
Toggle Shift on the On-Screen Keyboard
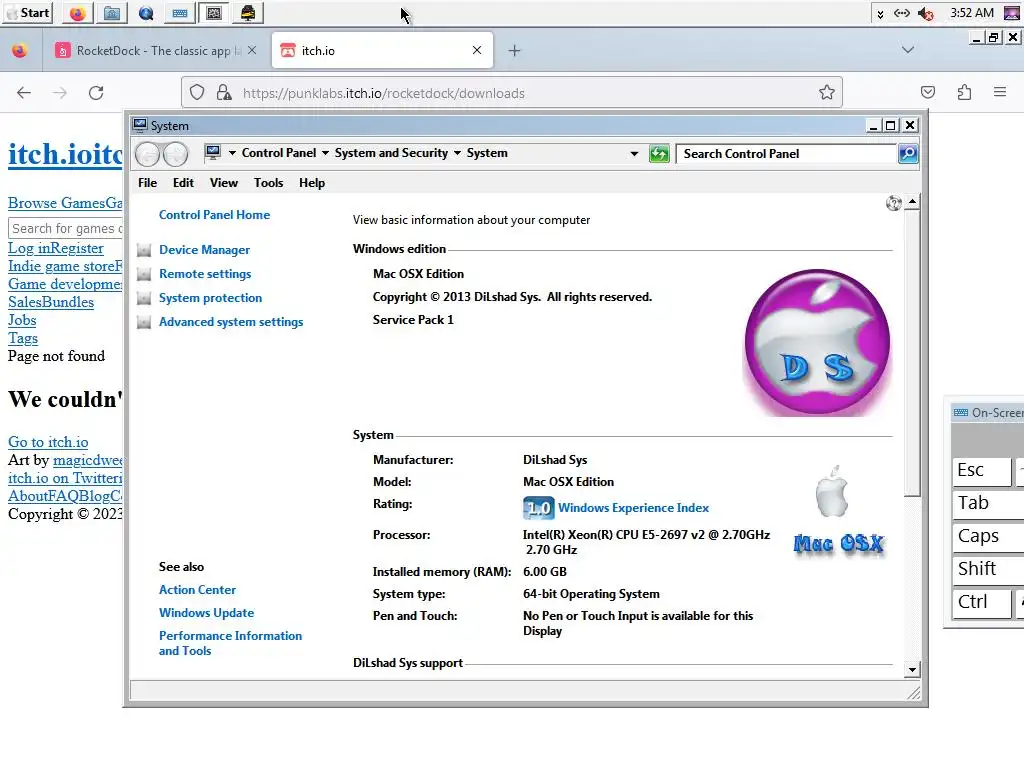click(x=988, y=569)
